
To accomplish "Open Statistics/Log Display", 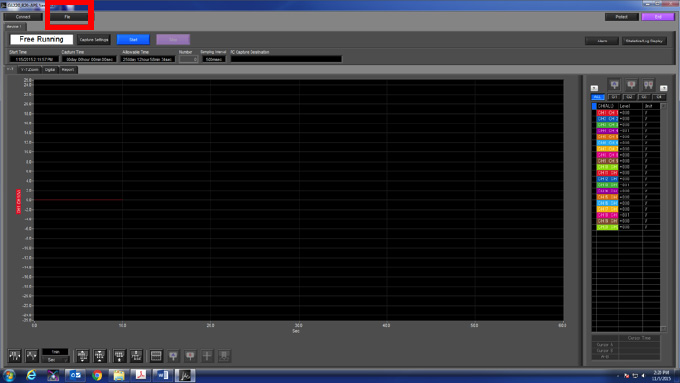I will click(x=644, y=41).
